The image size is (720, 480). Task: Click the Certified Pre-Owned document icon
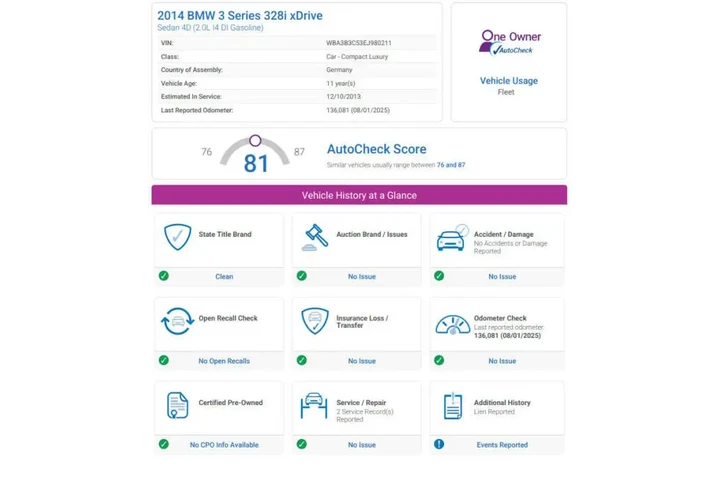tap(178, 405)
